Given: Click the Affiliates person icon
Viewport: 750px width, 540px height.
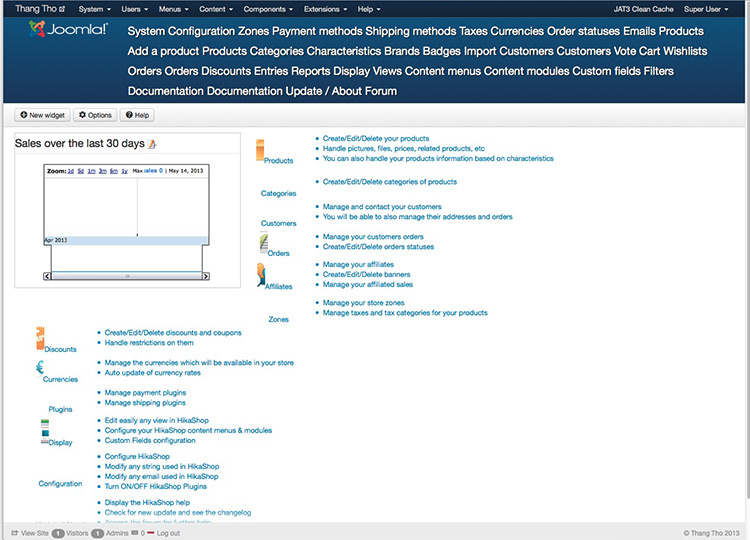Looking at the screenshot, I should [261, 276].
